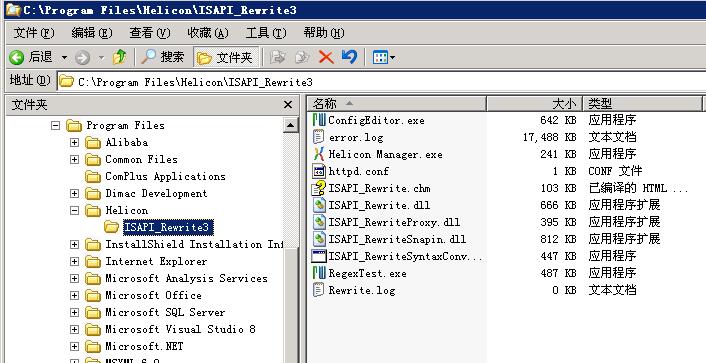The width and height of the screenshot is (706, 363).
Task: Sort files by the 名称 column header
Action: 397,104
